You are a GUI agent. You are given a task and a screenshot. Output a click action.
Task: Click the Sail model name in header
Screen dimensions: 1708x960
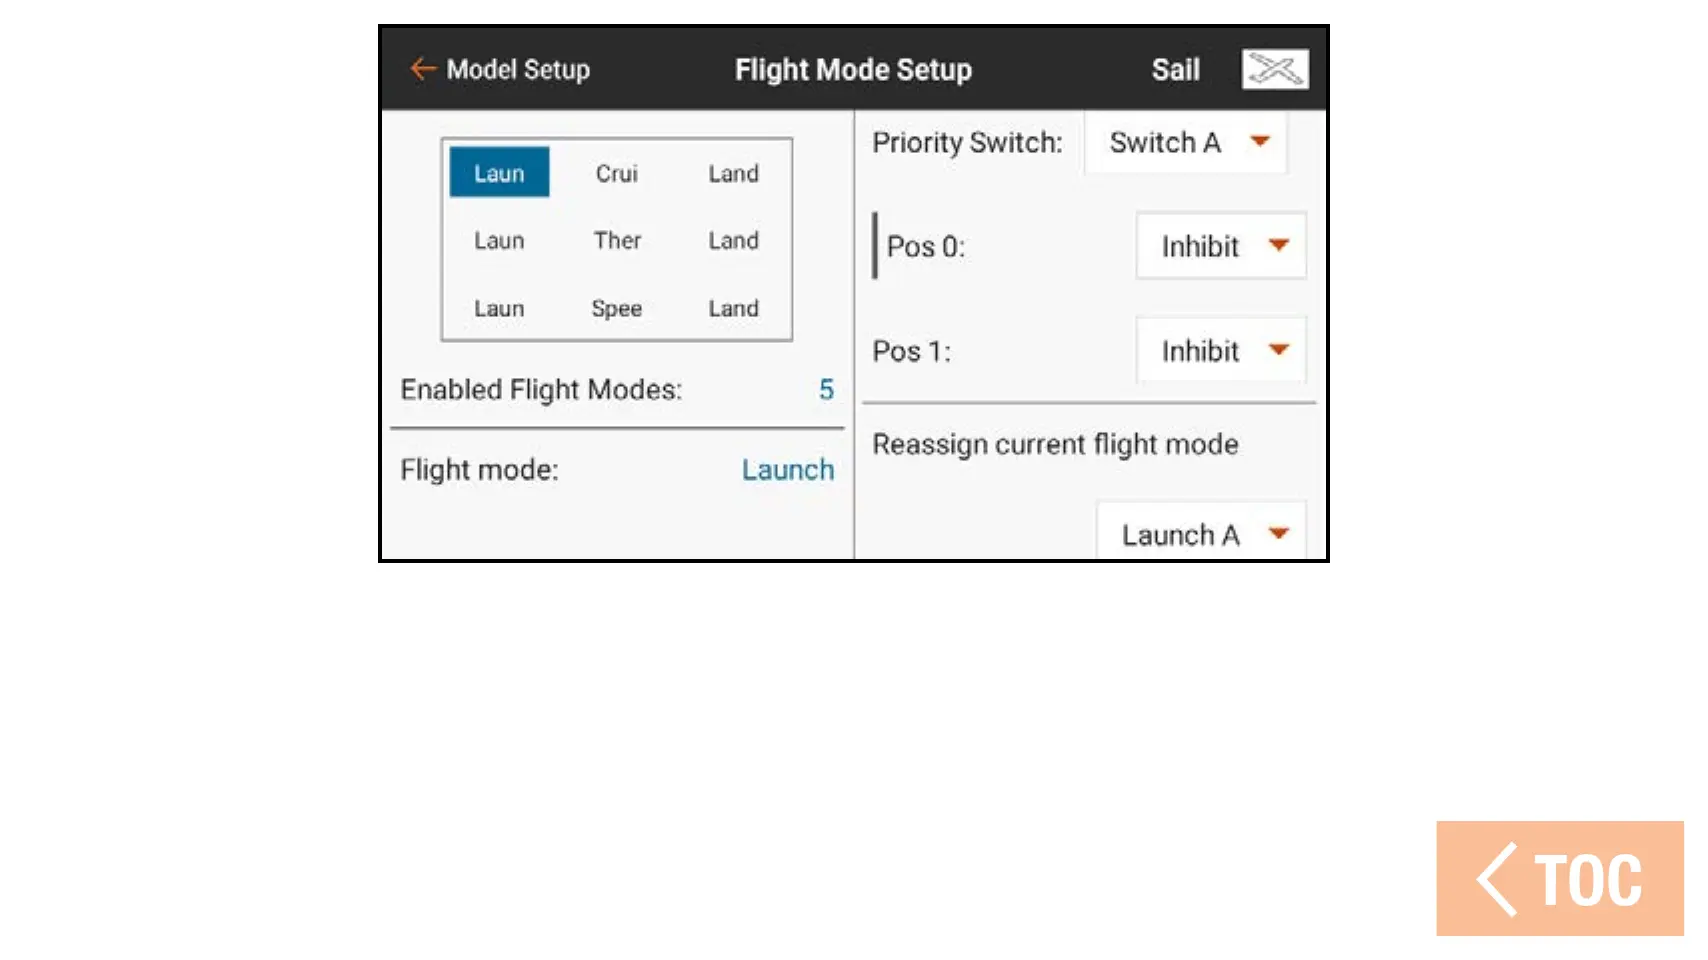click(x=1175, y=70)
